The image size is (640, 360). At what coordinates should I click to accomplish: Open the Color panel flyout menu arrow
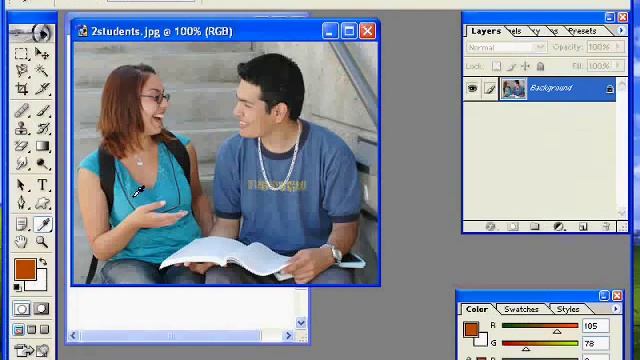(616, 309)
